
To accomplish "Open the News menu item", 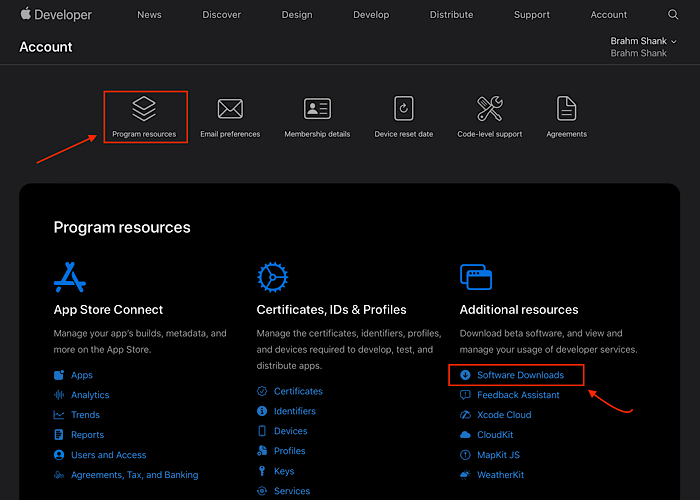I will (149, 15).
